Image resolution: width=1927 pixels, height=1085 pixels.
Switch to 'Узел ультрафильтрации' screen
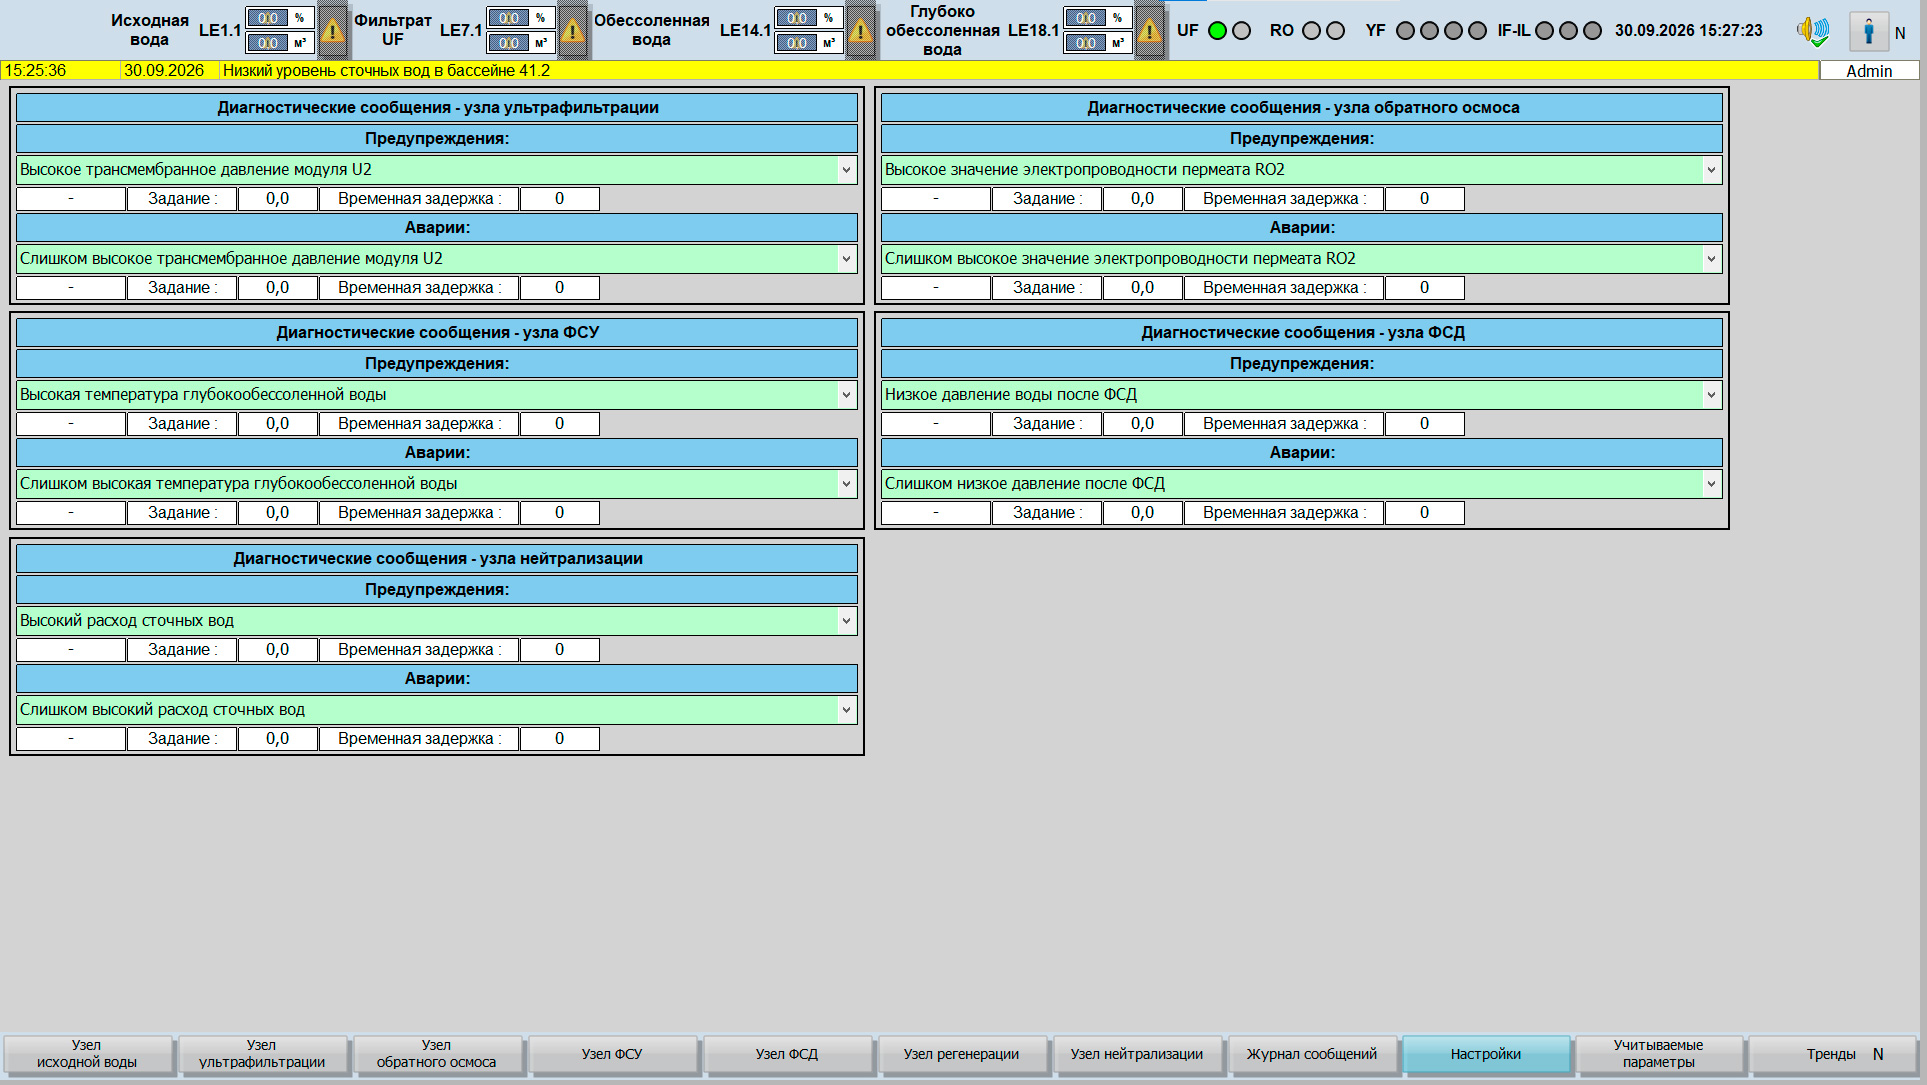pyautogui.click(x=262, y=1054)
